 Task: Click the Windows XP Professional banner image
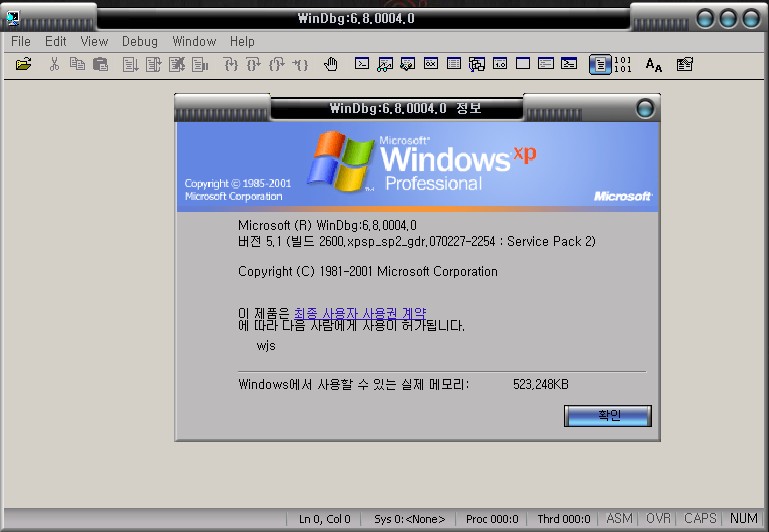tap(417, 167)
